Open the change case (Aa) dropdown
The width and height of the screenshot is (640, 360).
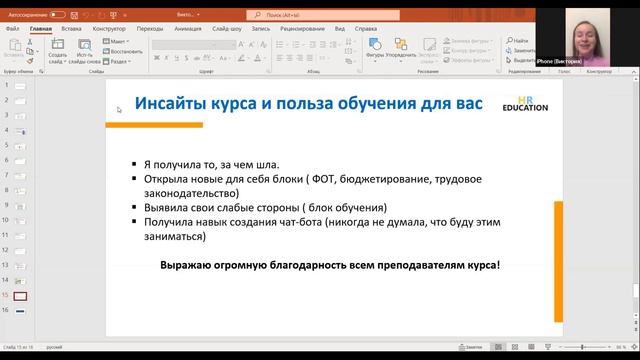click(x=224, y=58)
